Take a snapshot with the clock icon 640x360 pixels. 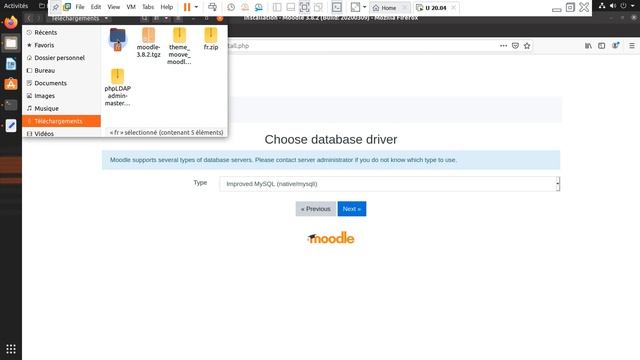(x=231, y=7)
